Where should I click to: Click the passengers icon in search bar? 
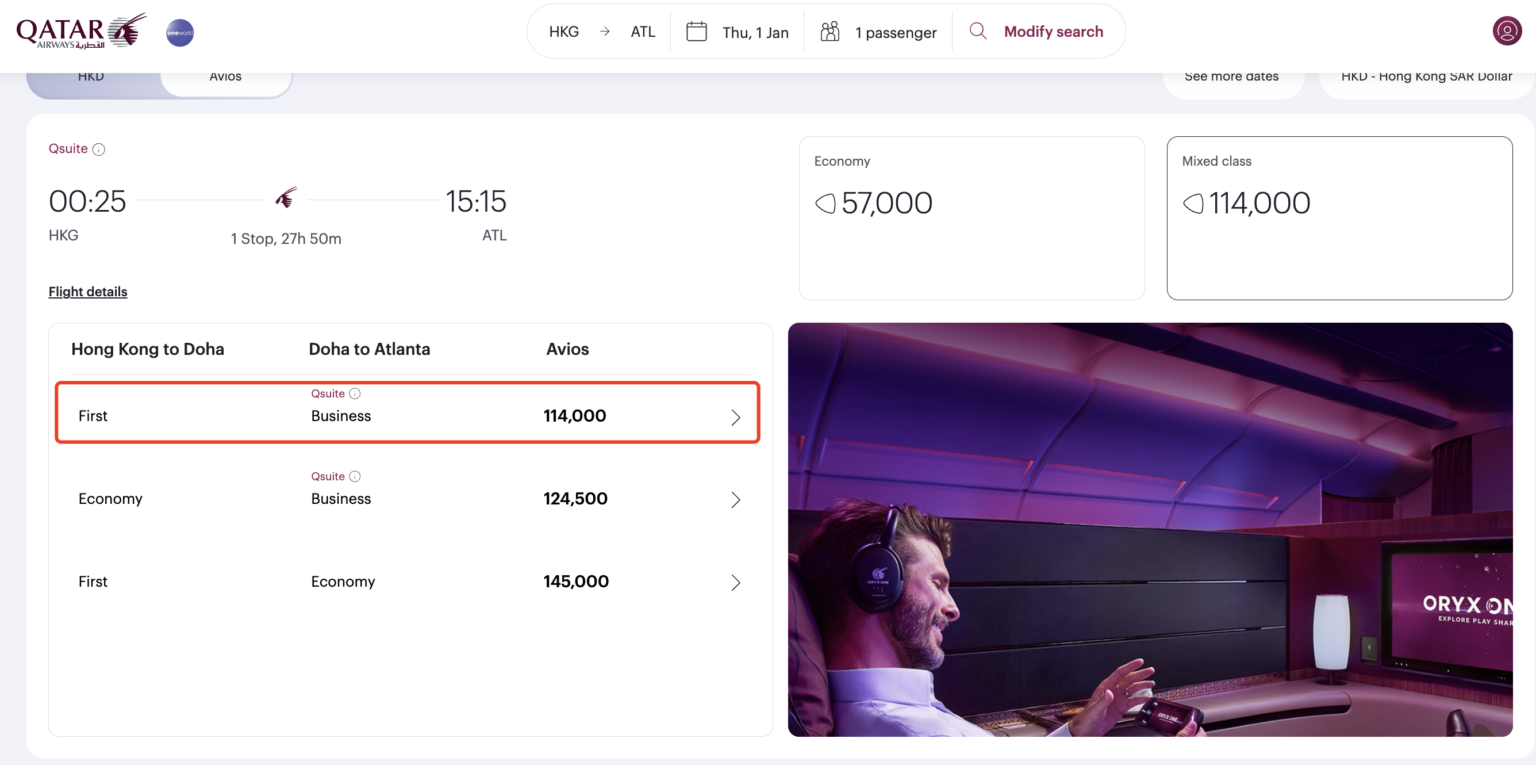[x=829, y=32]
